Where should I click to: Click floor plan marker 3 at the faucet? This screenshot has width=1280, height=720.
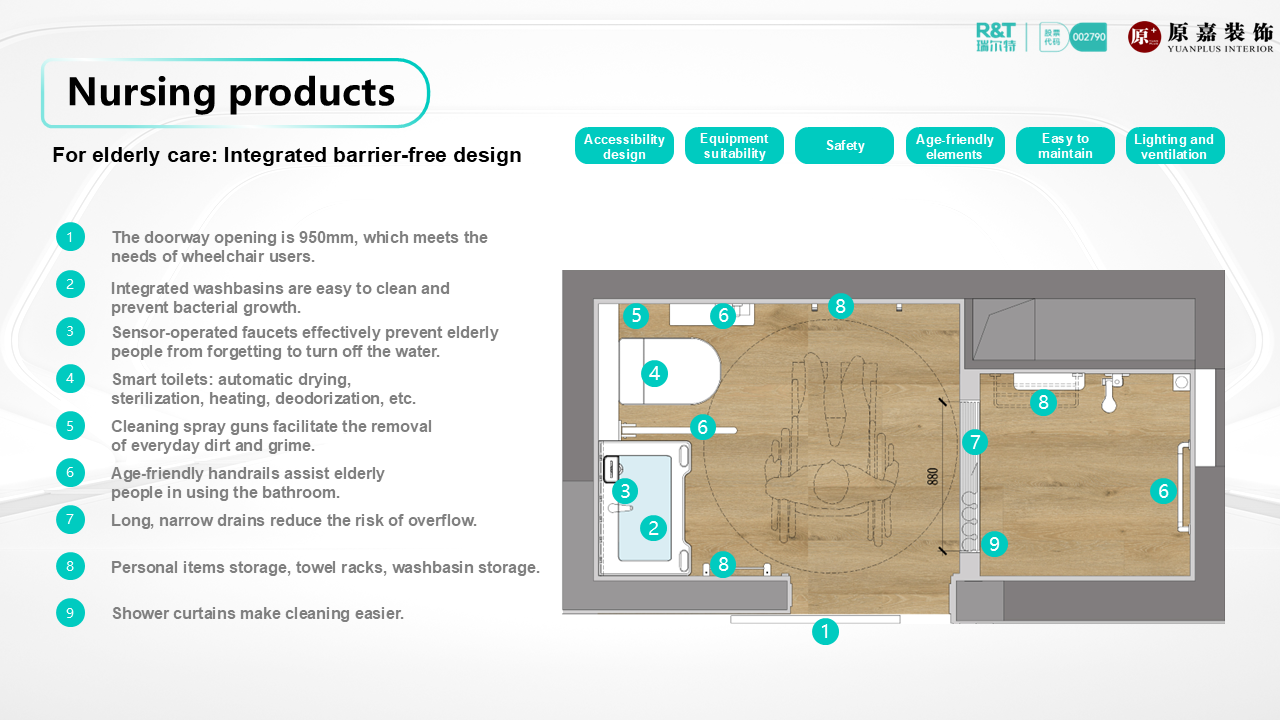tap(624, 491)
